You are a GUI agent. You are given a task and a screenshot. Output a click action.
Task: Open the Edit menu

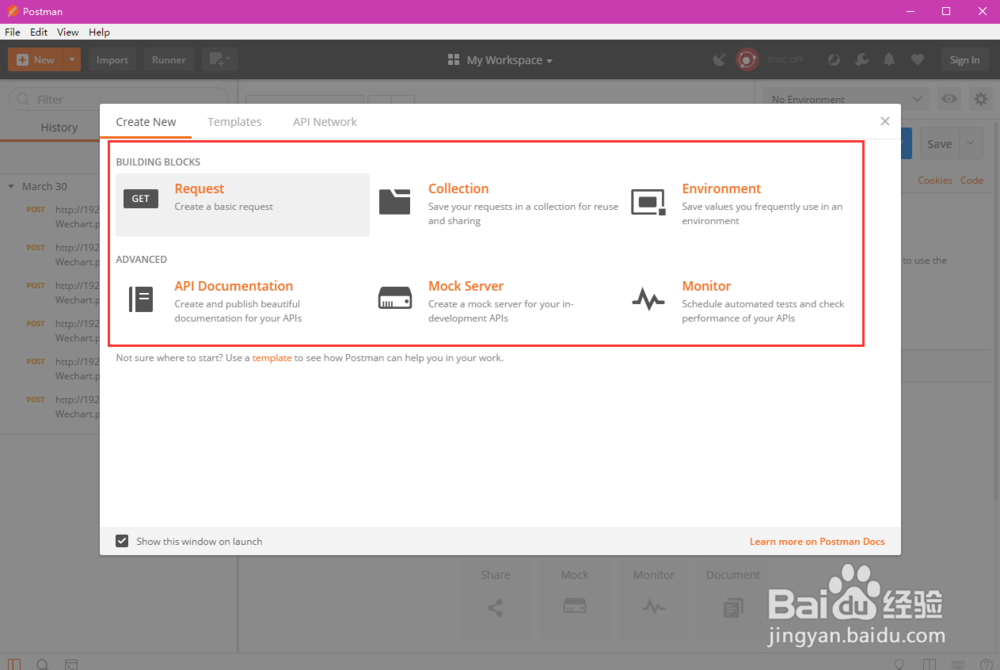click(38, 32)
